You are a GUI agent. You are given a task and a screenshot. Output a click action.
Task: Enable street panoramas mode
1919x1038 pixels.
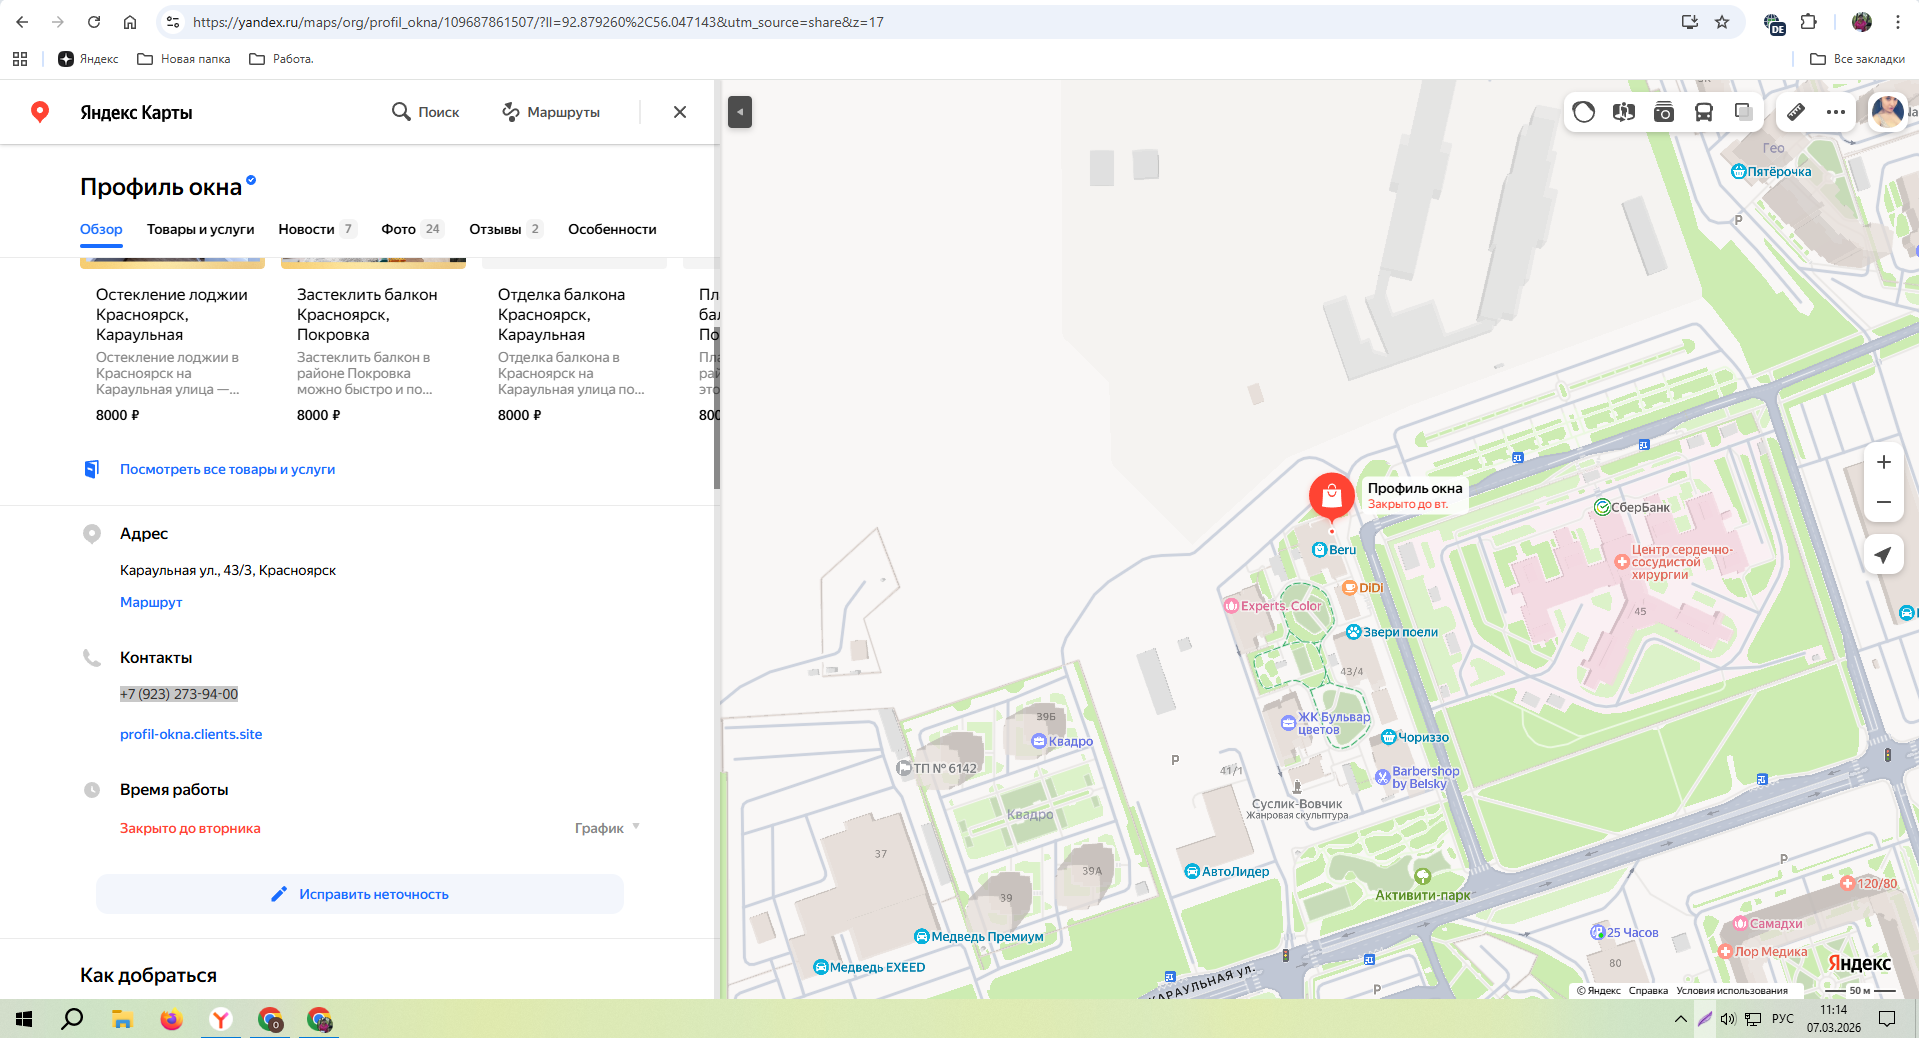(x=1623, y=112)
